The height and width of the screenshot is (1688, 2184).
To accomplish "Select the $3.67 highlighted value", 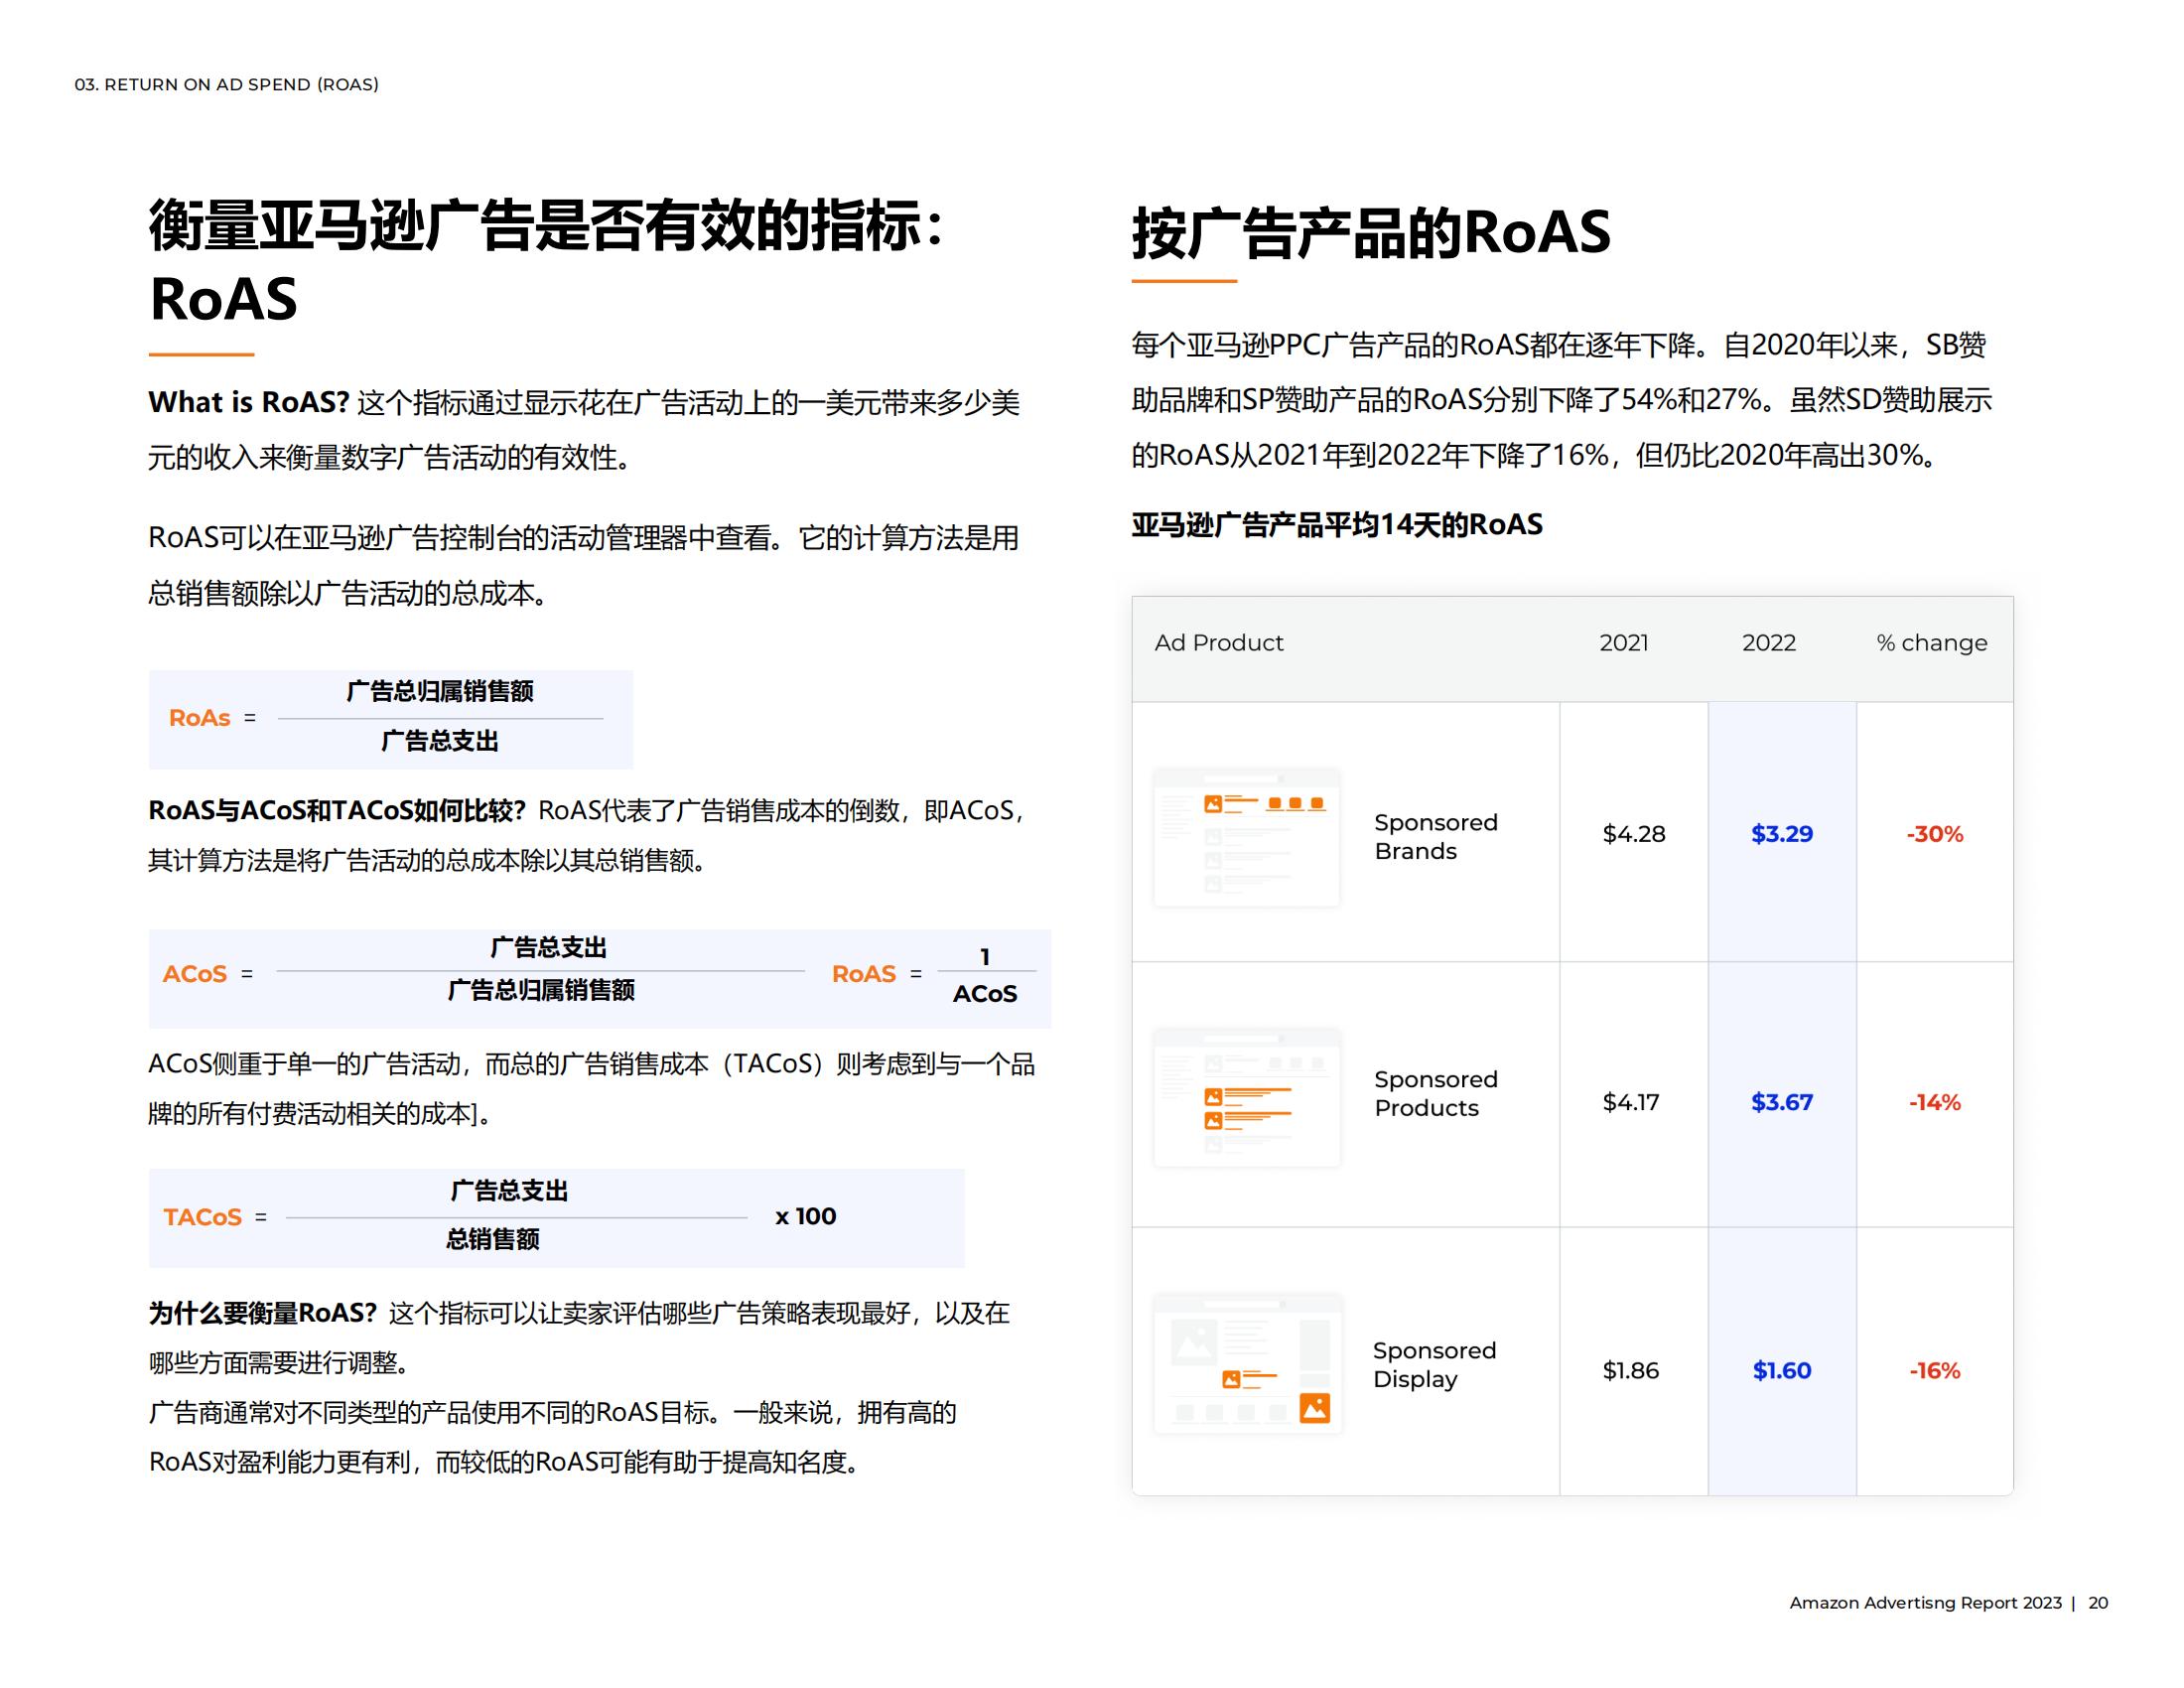I will click(x=1783, y=1101).
